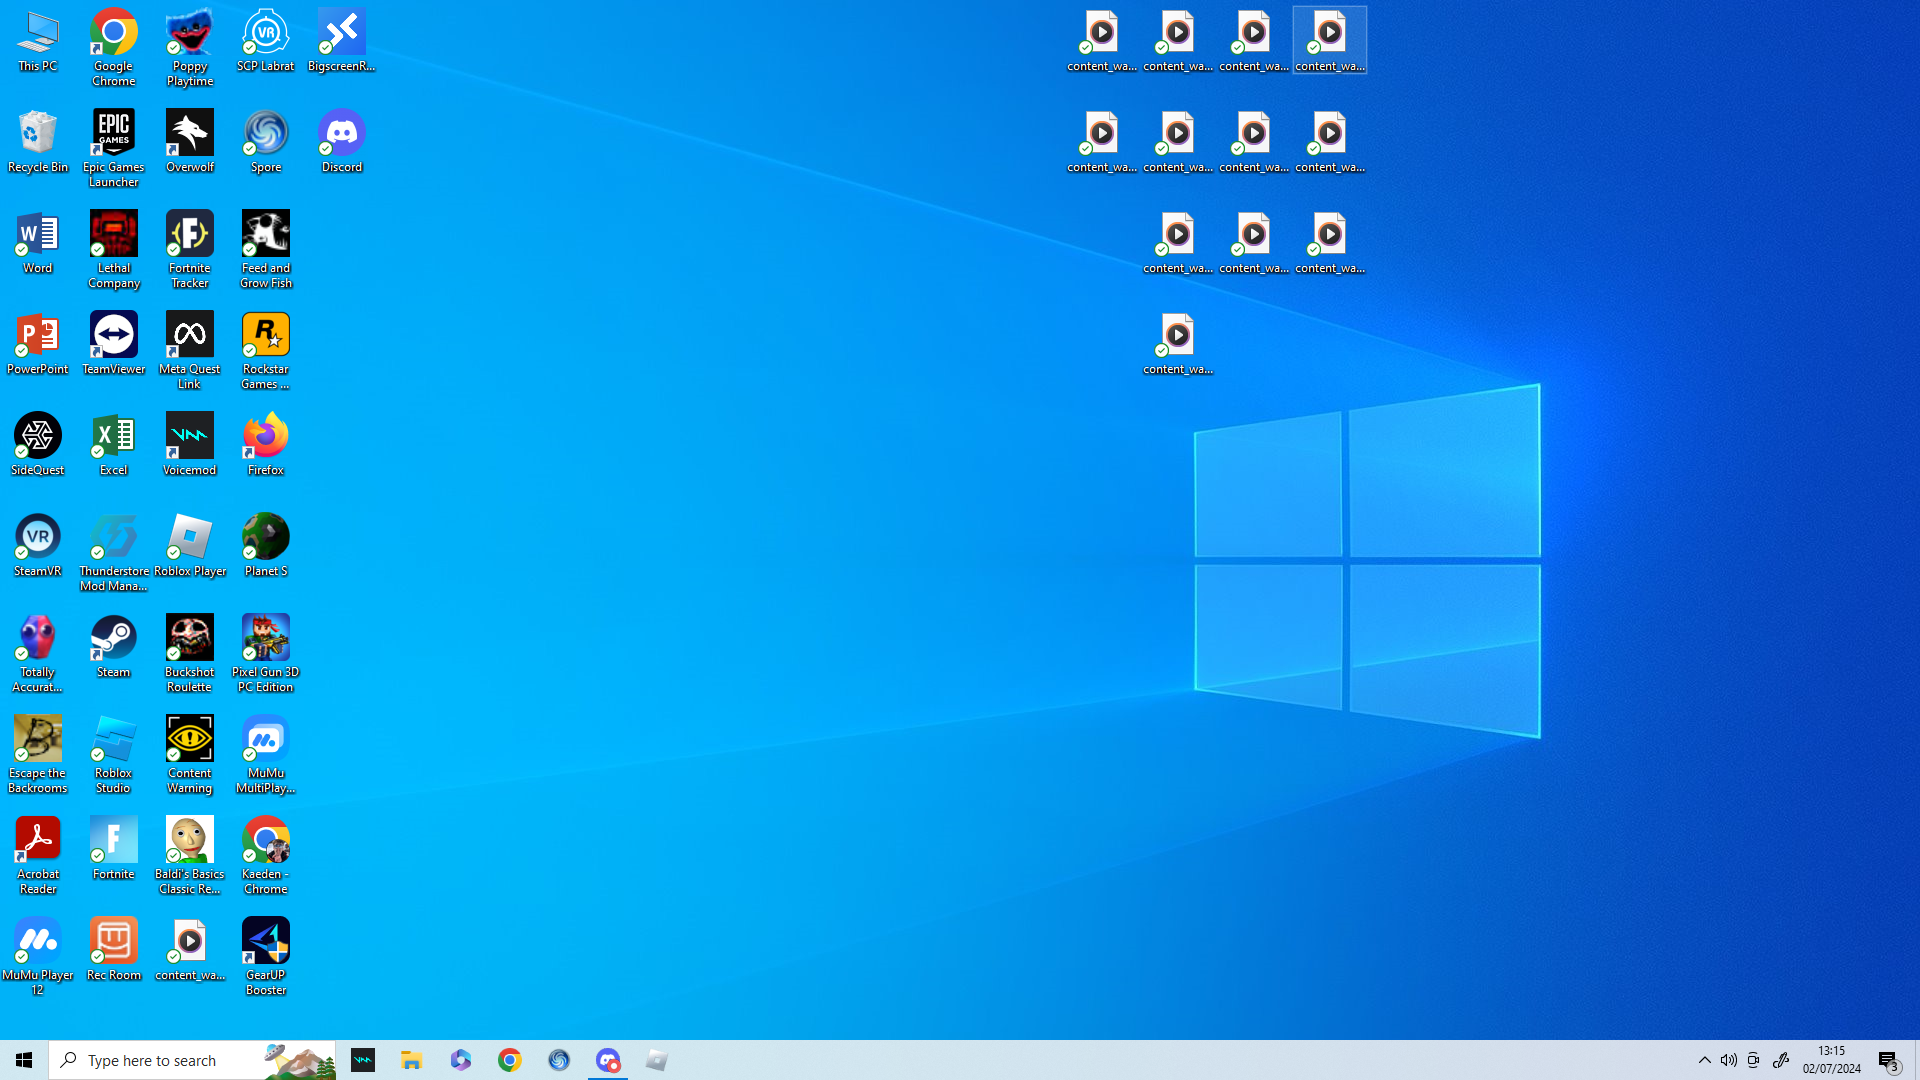
Task: Select the GearUP Booster desktop icon
Action: click(266, 957)
